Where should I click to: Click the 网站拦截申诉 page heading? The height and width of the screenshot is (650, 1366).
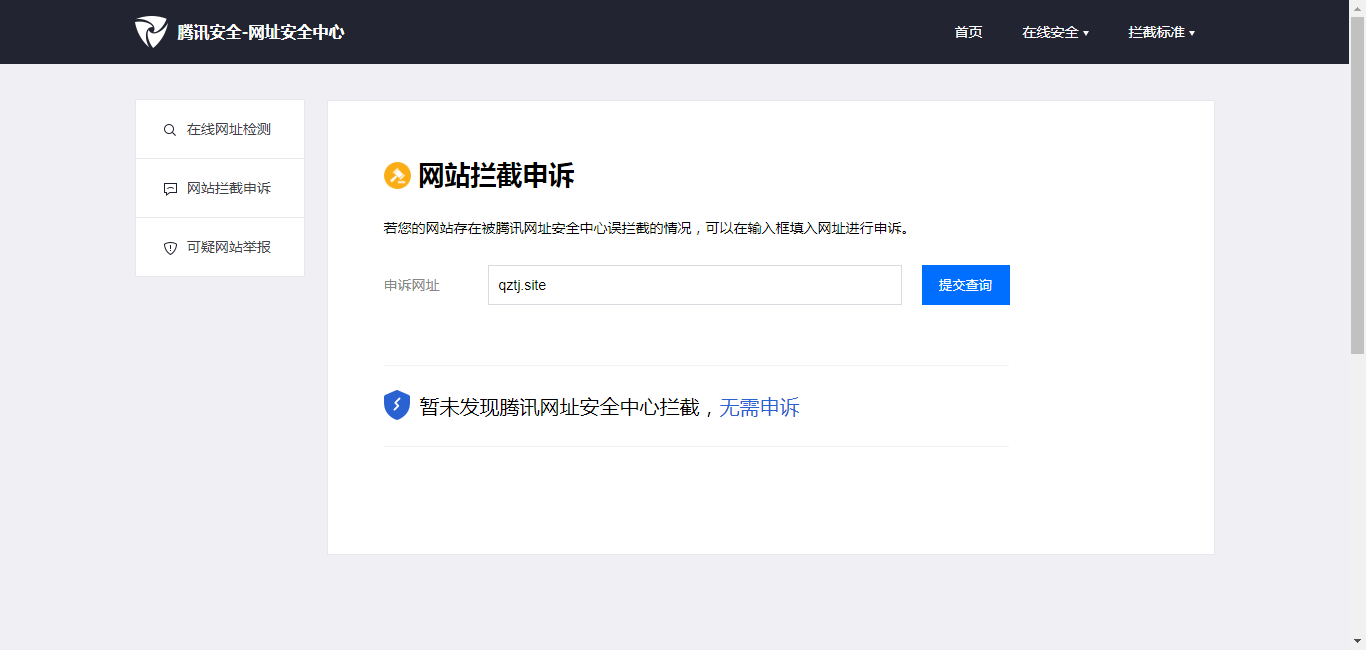tap(496, 176)
